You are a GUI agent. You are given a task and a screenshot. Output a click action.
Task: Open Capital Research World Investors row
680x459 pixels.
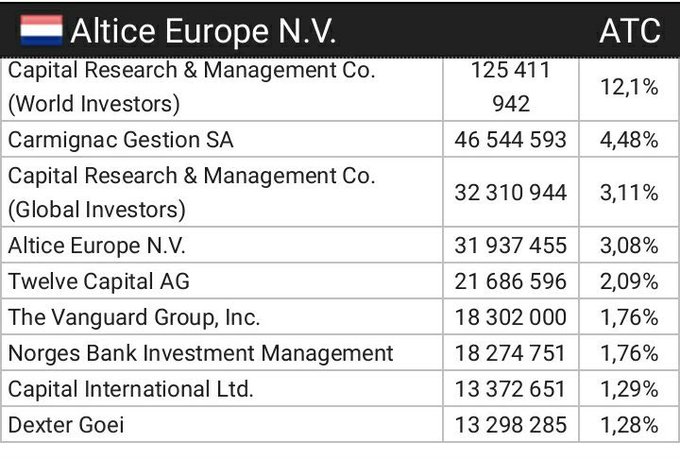click(191, 87)
